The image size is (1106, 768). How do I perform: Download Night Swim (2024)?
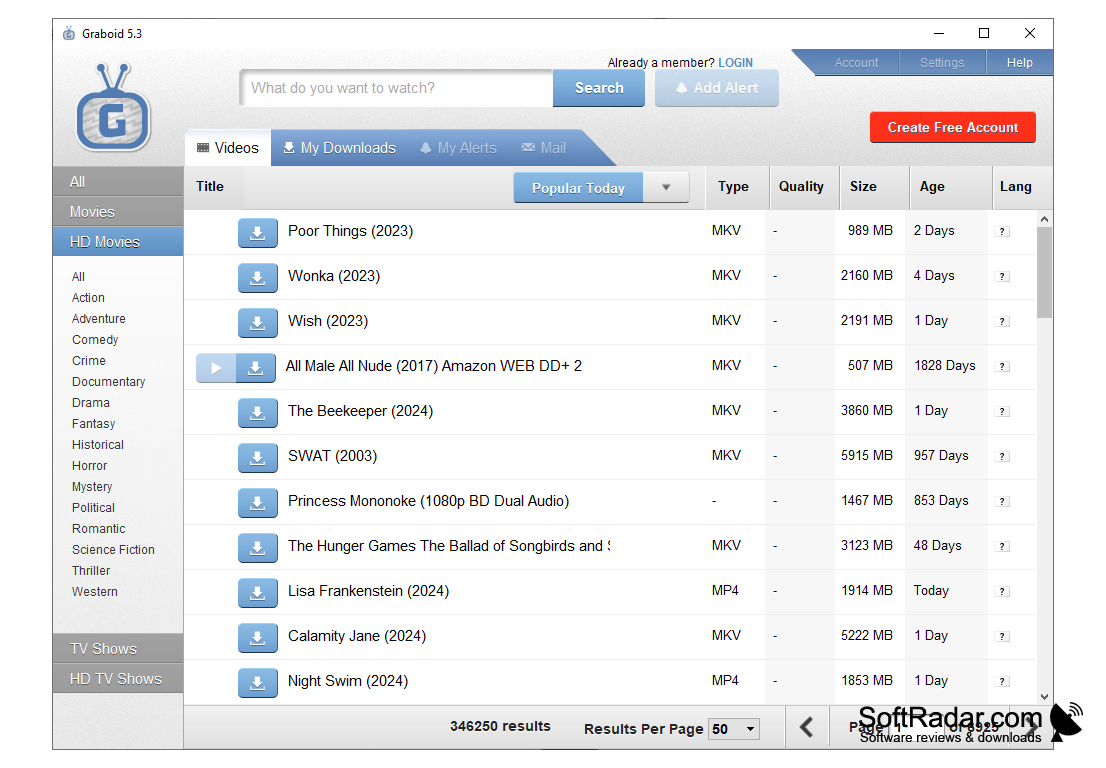click(258, 682)
